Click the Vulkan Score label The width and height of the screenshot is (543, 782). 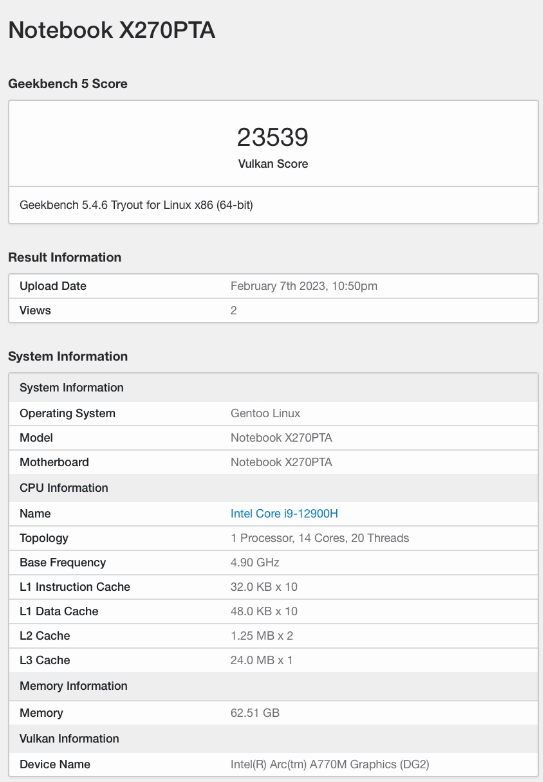click(x=273, y=164)
